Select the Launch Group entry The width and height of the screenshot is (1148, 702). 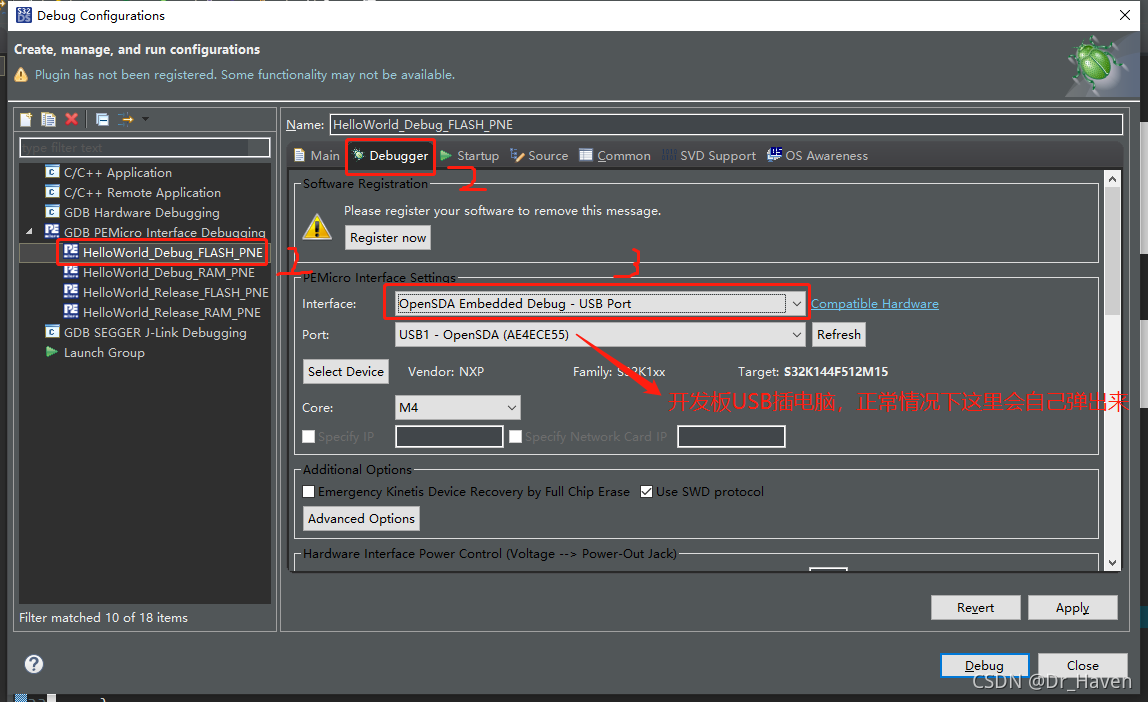tap(104, 352)
